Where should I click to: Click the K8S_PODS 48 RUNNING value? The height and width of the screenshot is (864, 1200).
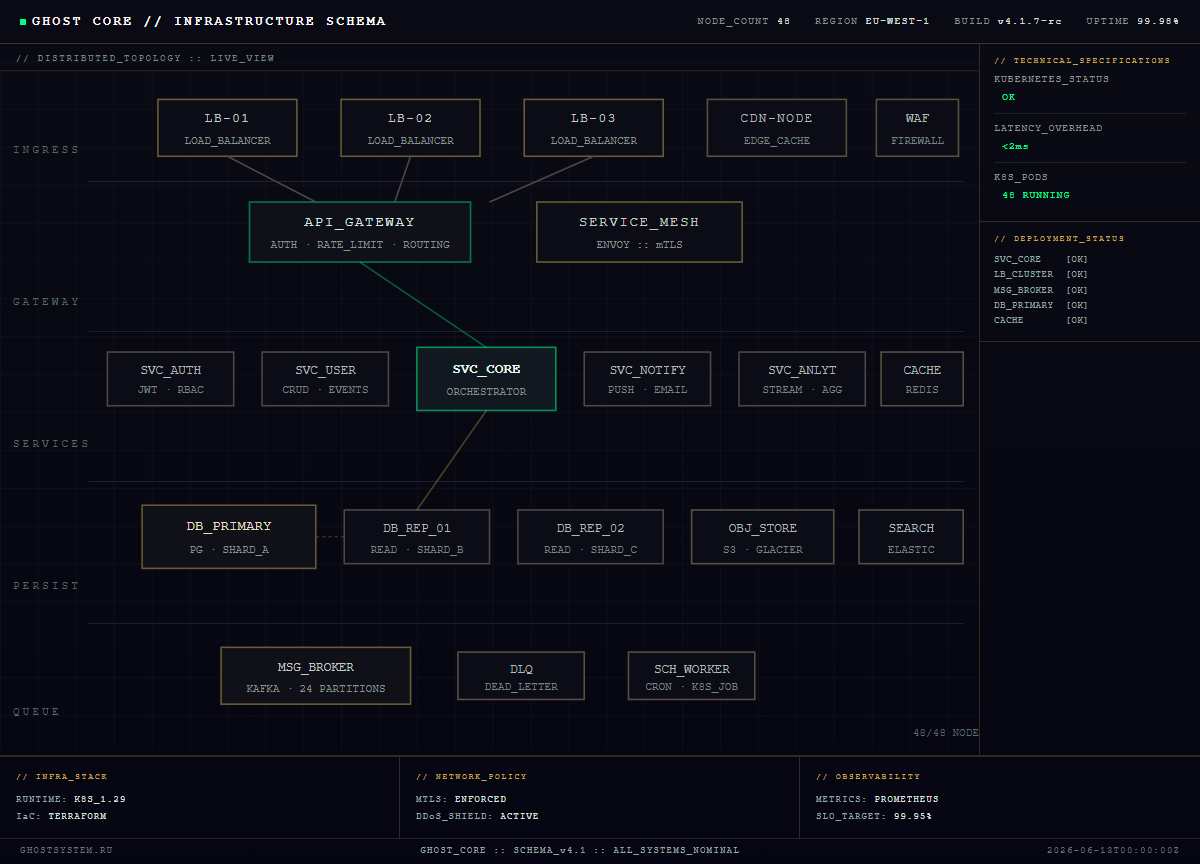pos(1036,195)
